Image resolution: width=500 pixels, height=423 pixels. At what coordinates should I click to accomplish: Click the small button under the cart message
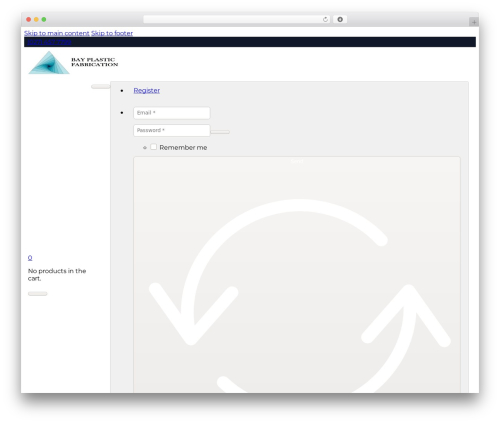coord(38,294)
